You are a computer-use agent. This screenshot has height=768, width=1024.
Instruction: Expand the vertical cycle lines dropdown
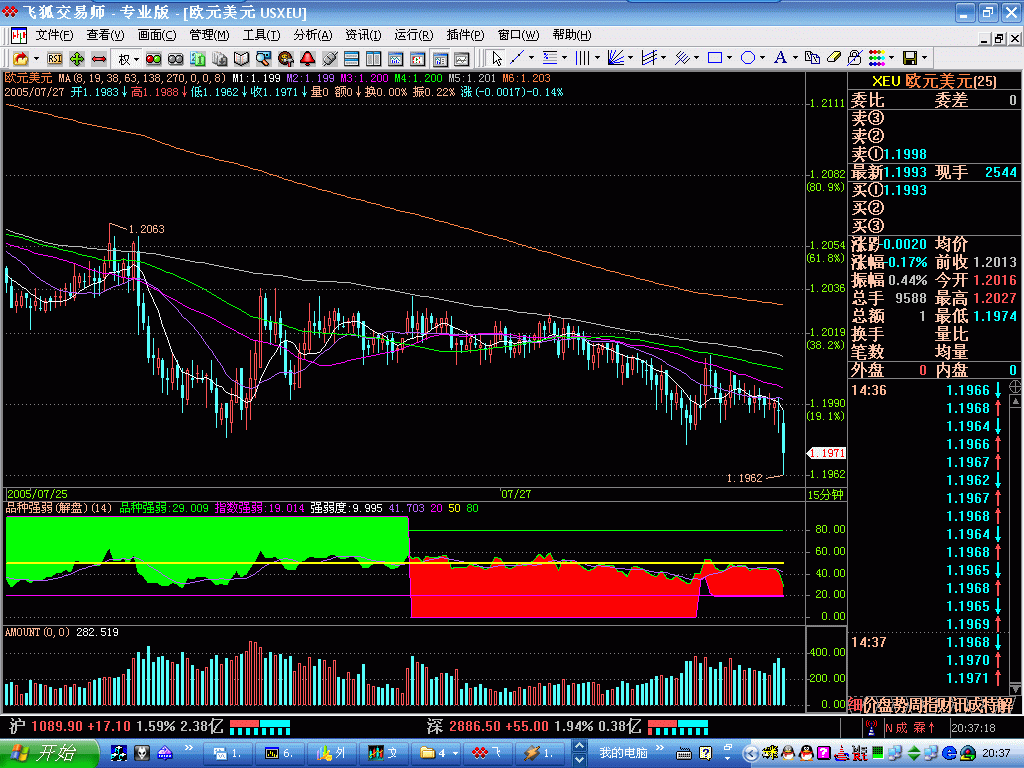(597, 59)
